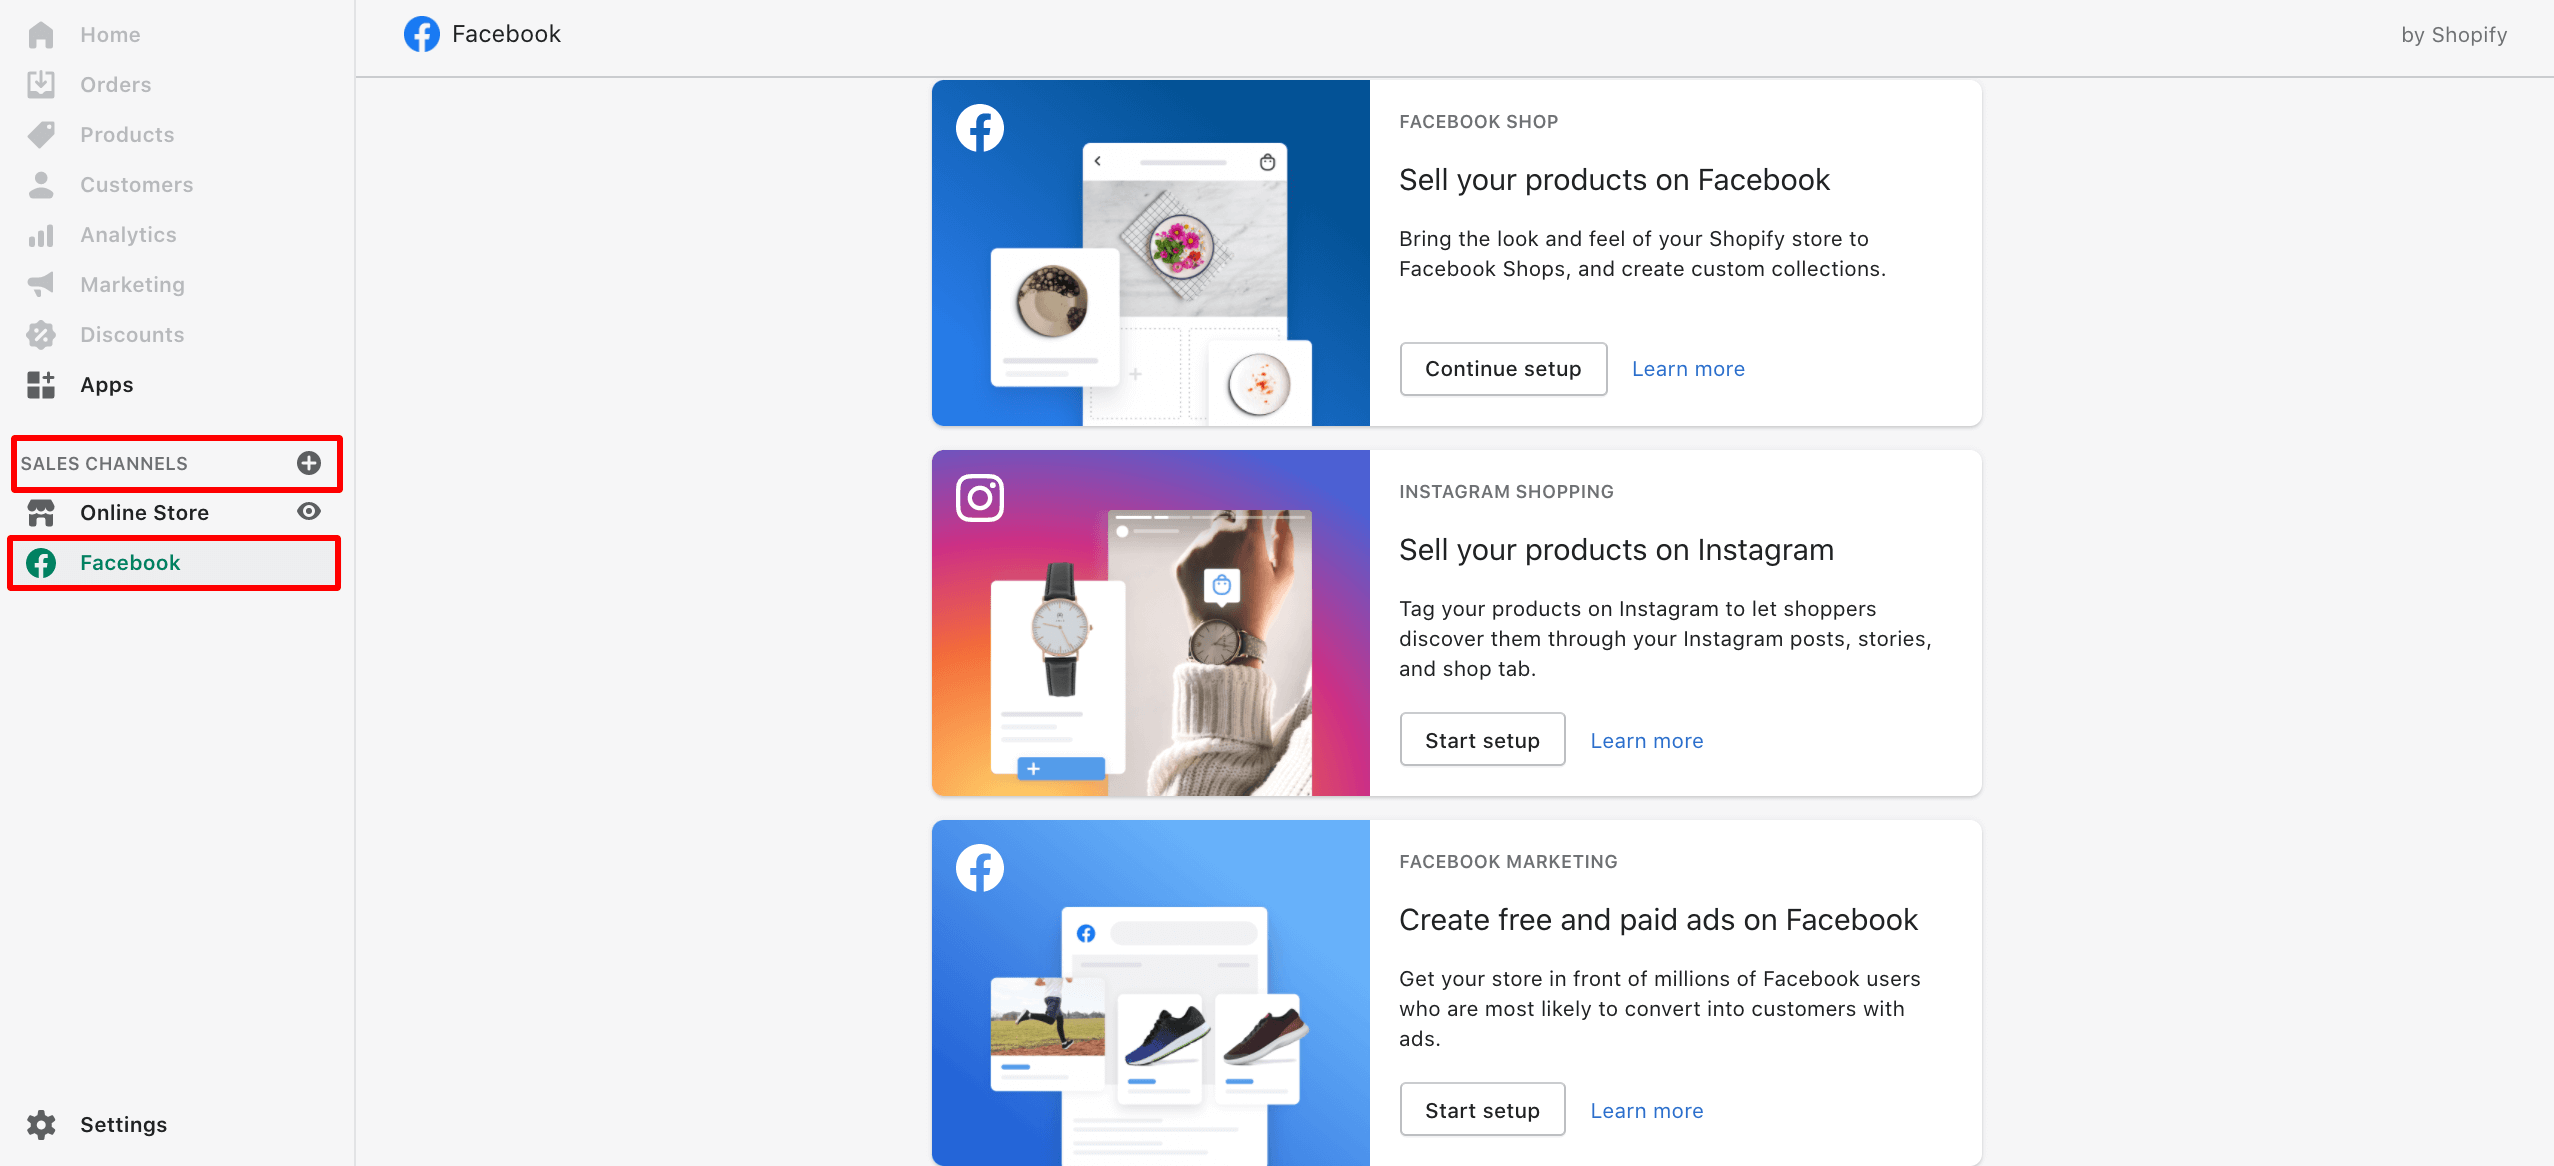
Task: Open the Home icon in sidebar
Action: coord(41,35)
